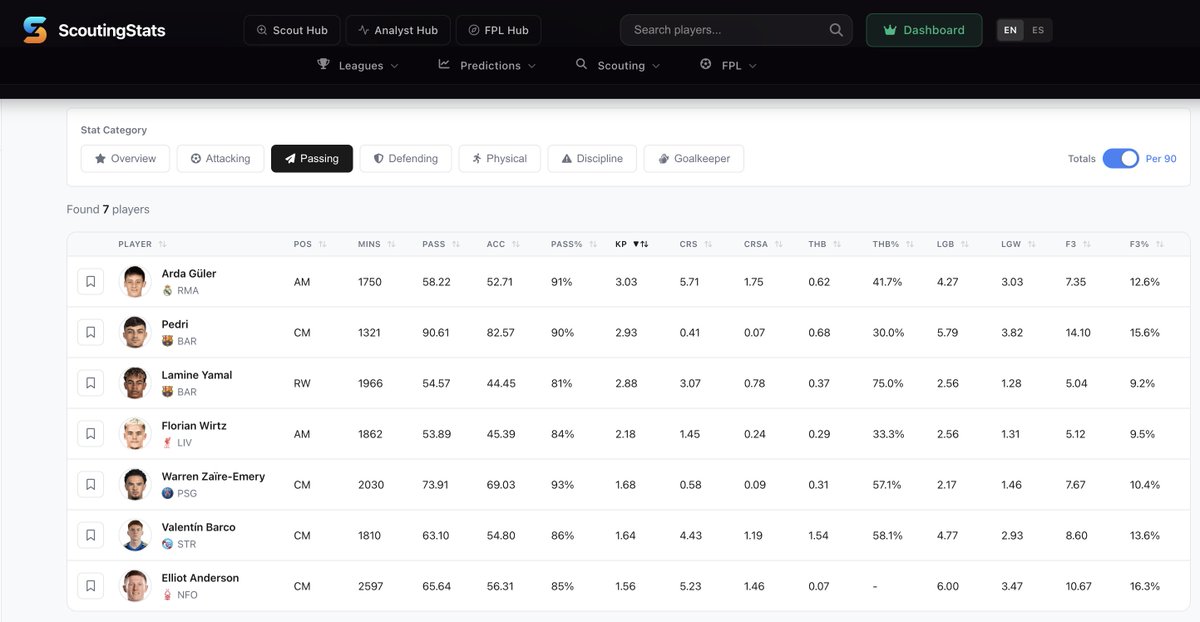1200x622 pixels.
Task: Sort by THB% column arrows icon
Action: 910,244
